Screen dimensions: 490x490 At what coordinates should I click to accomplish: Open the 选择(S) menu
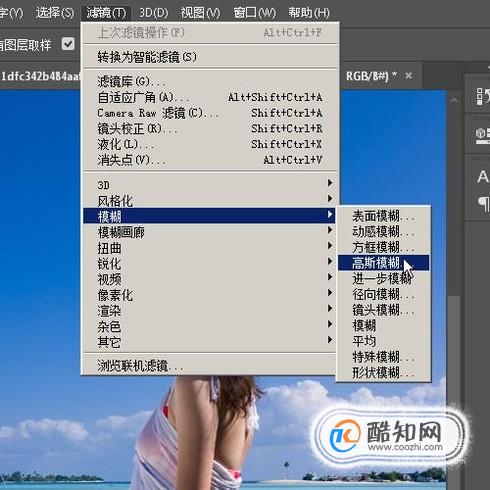(55, 13)
